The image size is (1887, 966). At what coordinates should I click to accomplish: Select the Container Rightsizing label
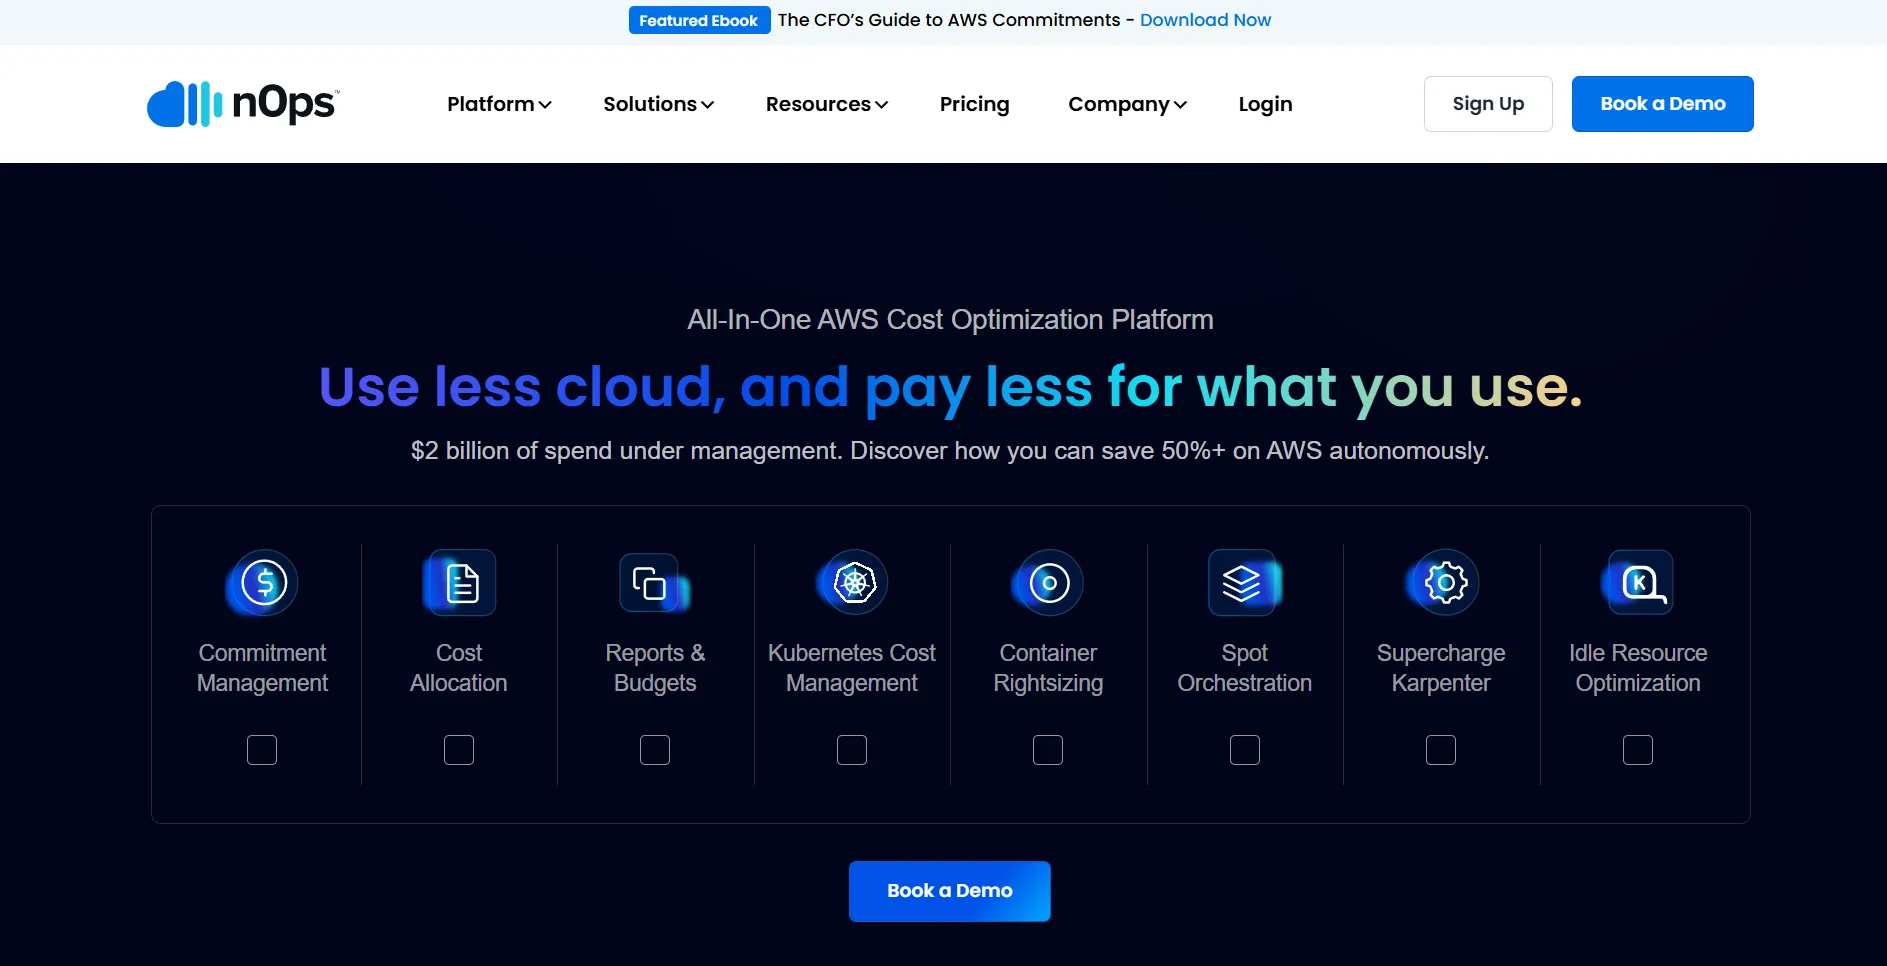(1048, 668)
